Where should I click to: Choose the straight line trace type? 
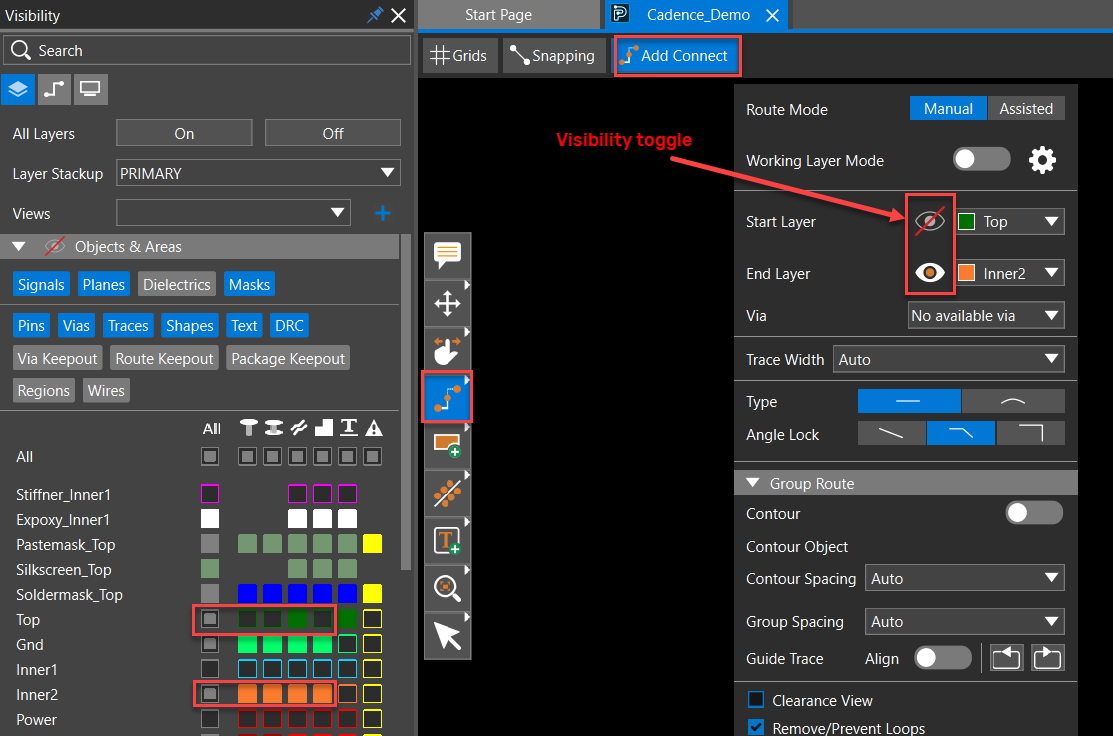click(x=909, y=401)
